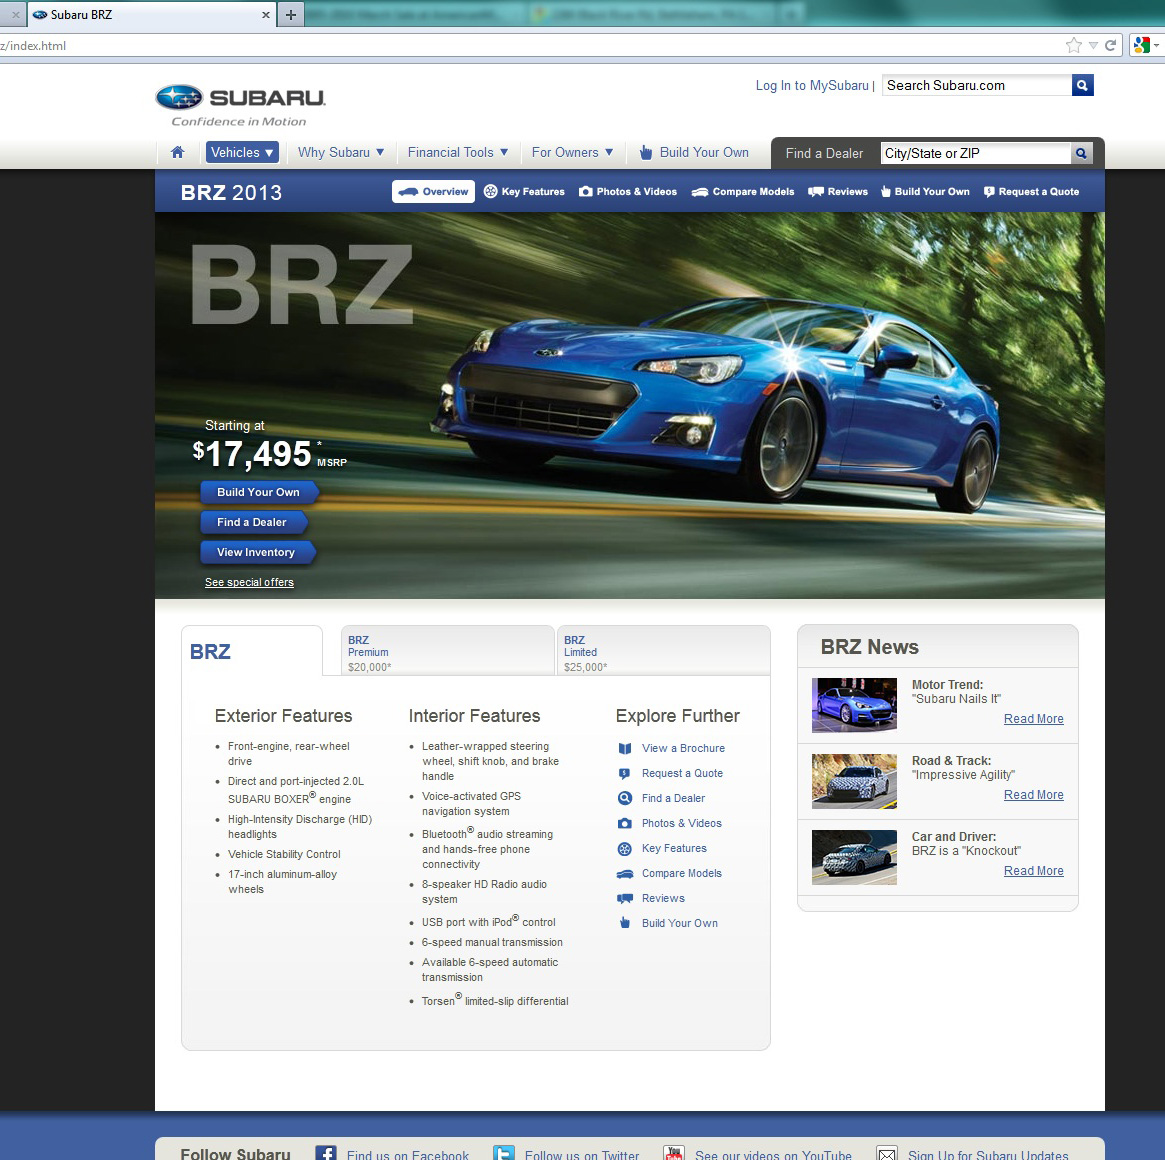Select the Overview tab in BRZ 2013 bar

point(433,192)
